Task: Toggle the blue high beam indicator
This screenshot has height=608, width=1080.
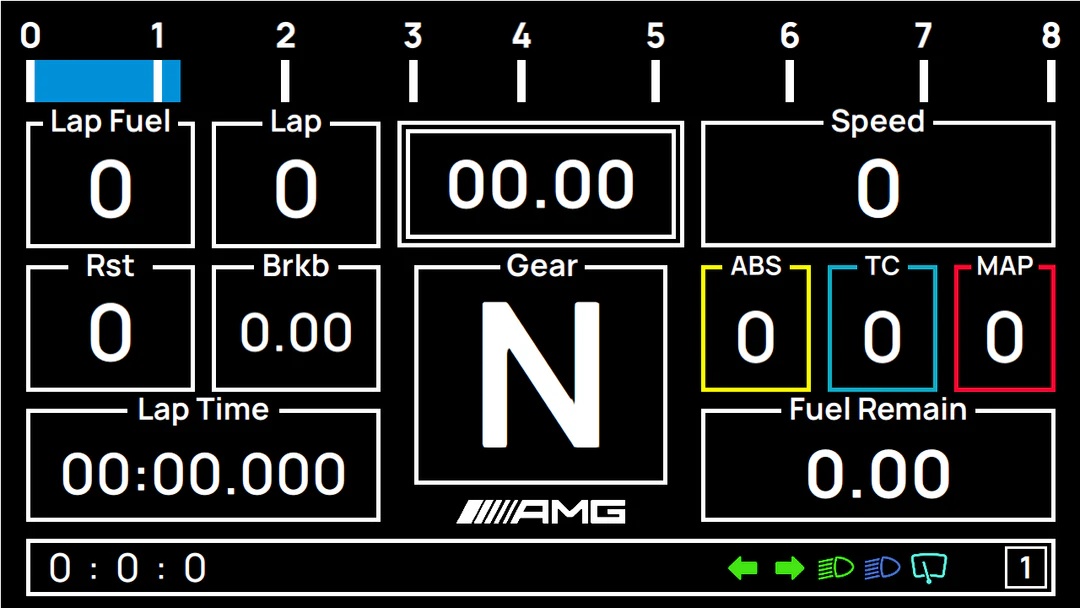Action: pos(882,569)
